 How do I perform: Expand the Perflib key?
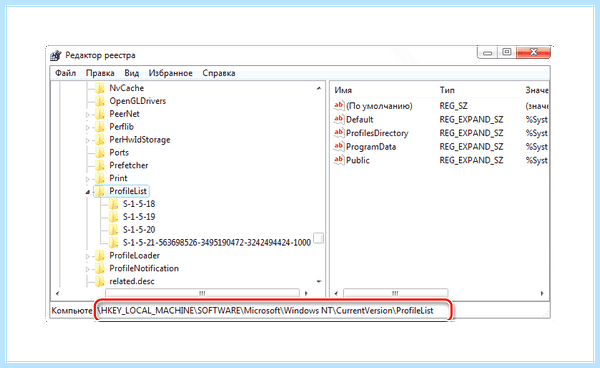pos(88,127)
